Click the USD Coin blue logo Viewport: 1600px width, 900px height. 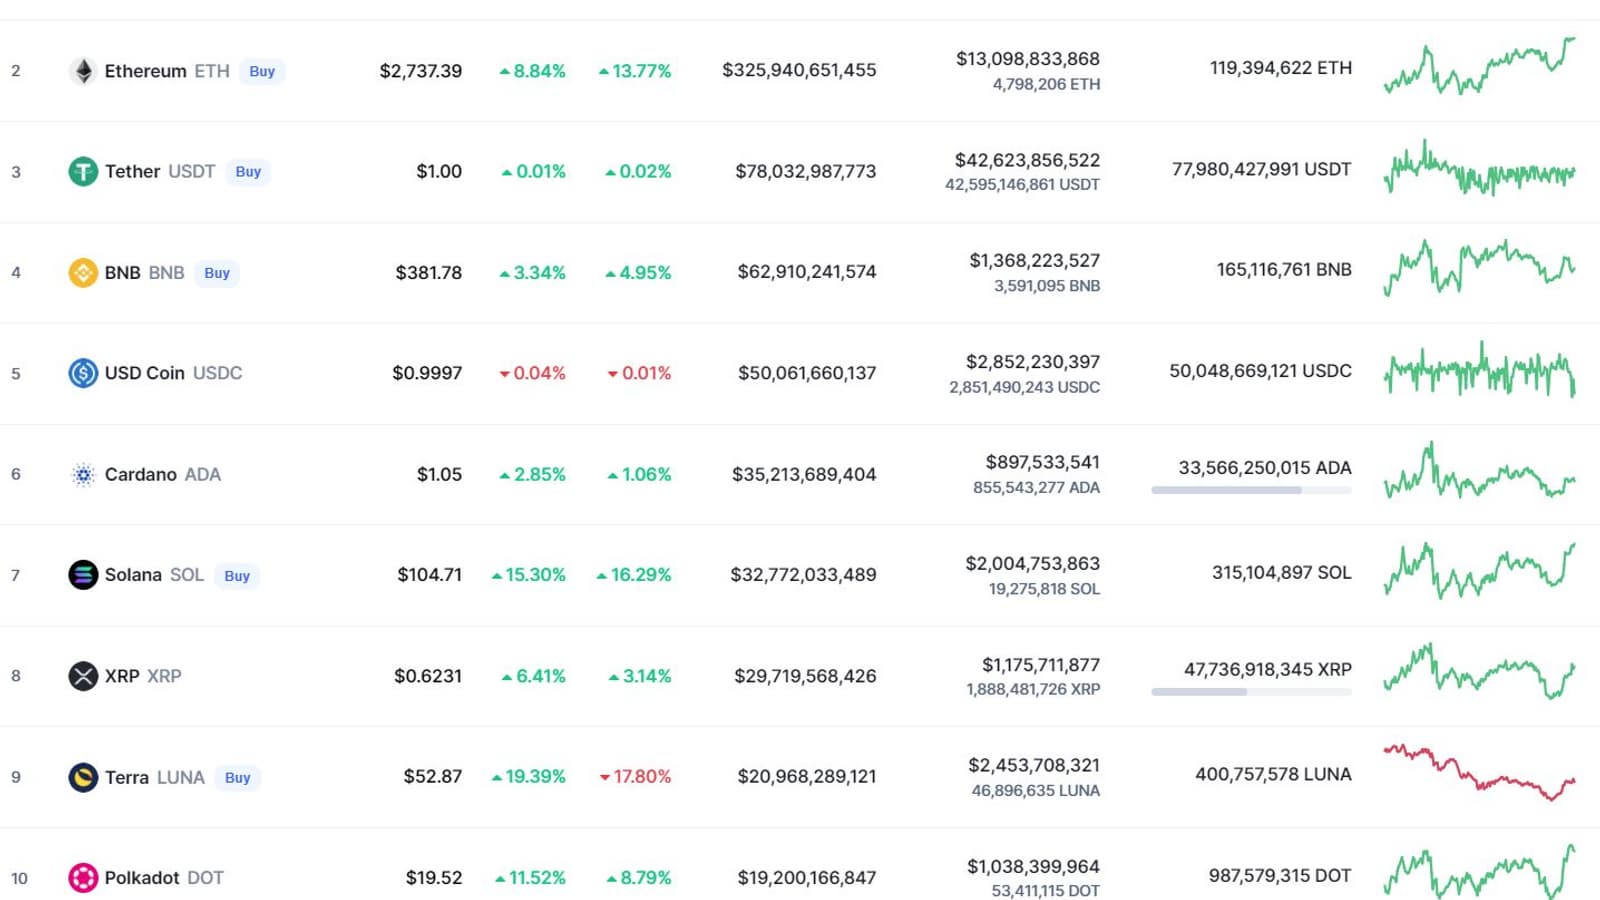pos(83,373)
